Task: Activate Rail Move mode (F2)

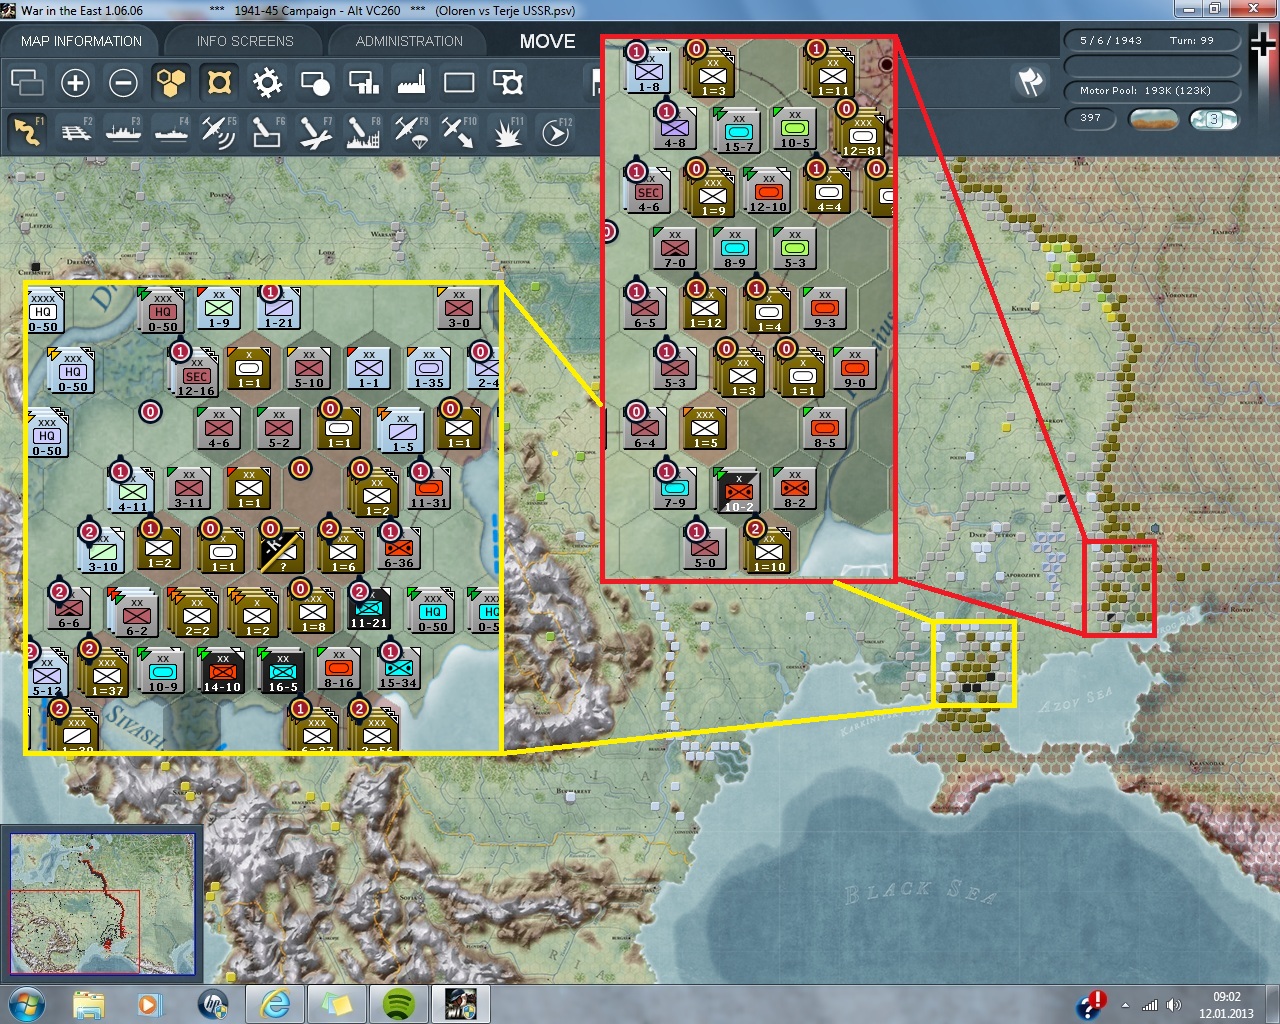Action: pos(75,131)
